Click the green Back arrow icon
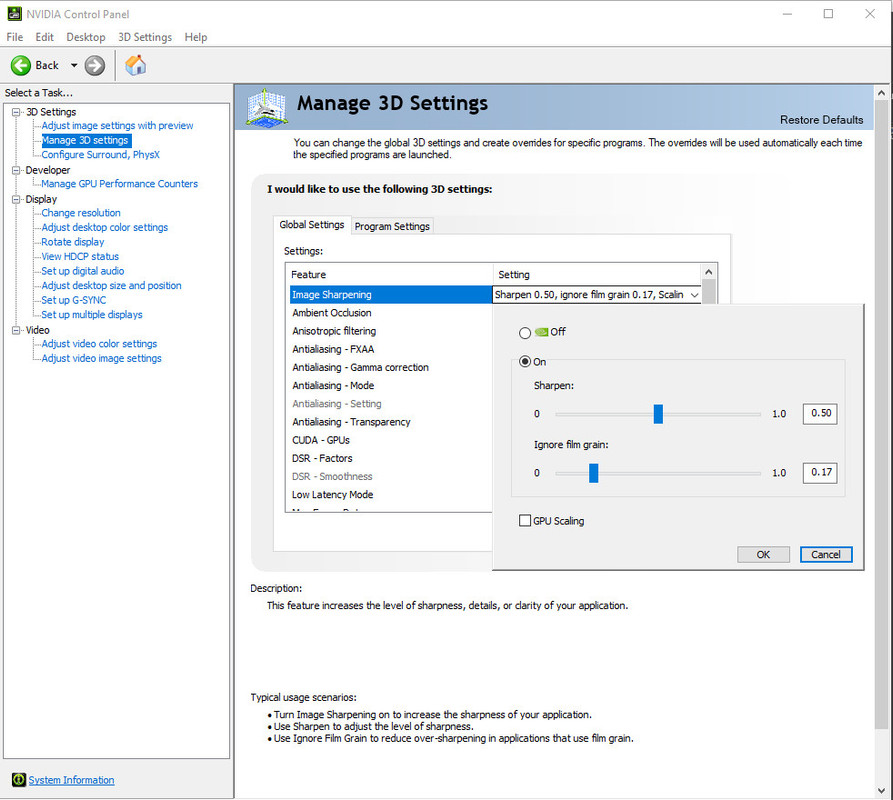Image resolution: width=893 pixels, height=800 pixels. 21,65
